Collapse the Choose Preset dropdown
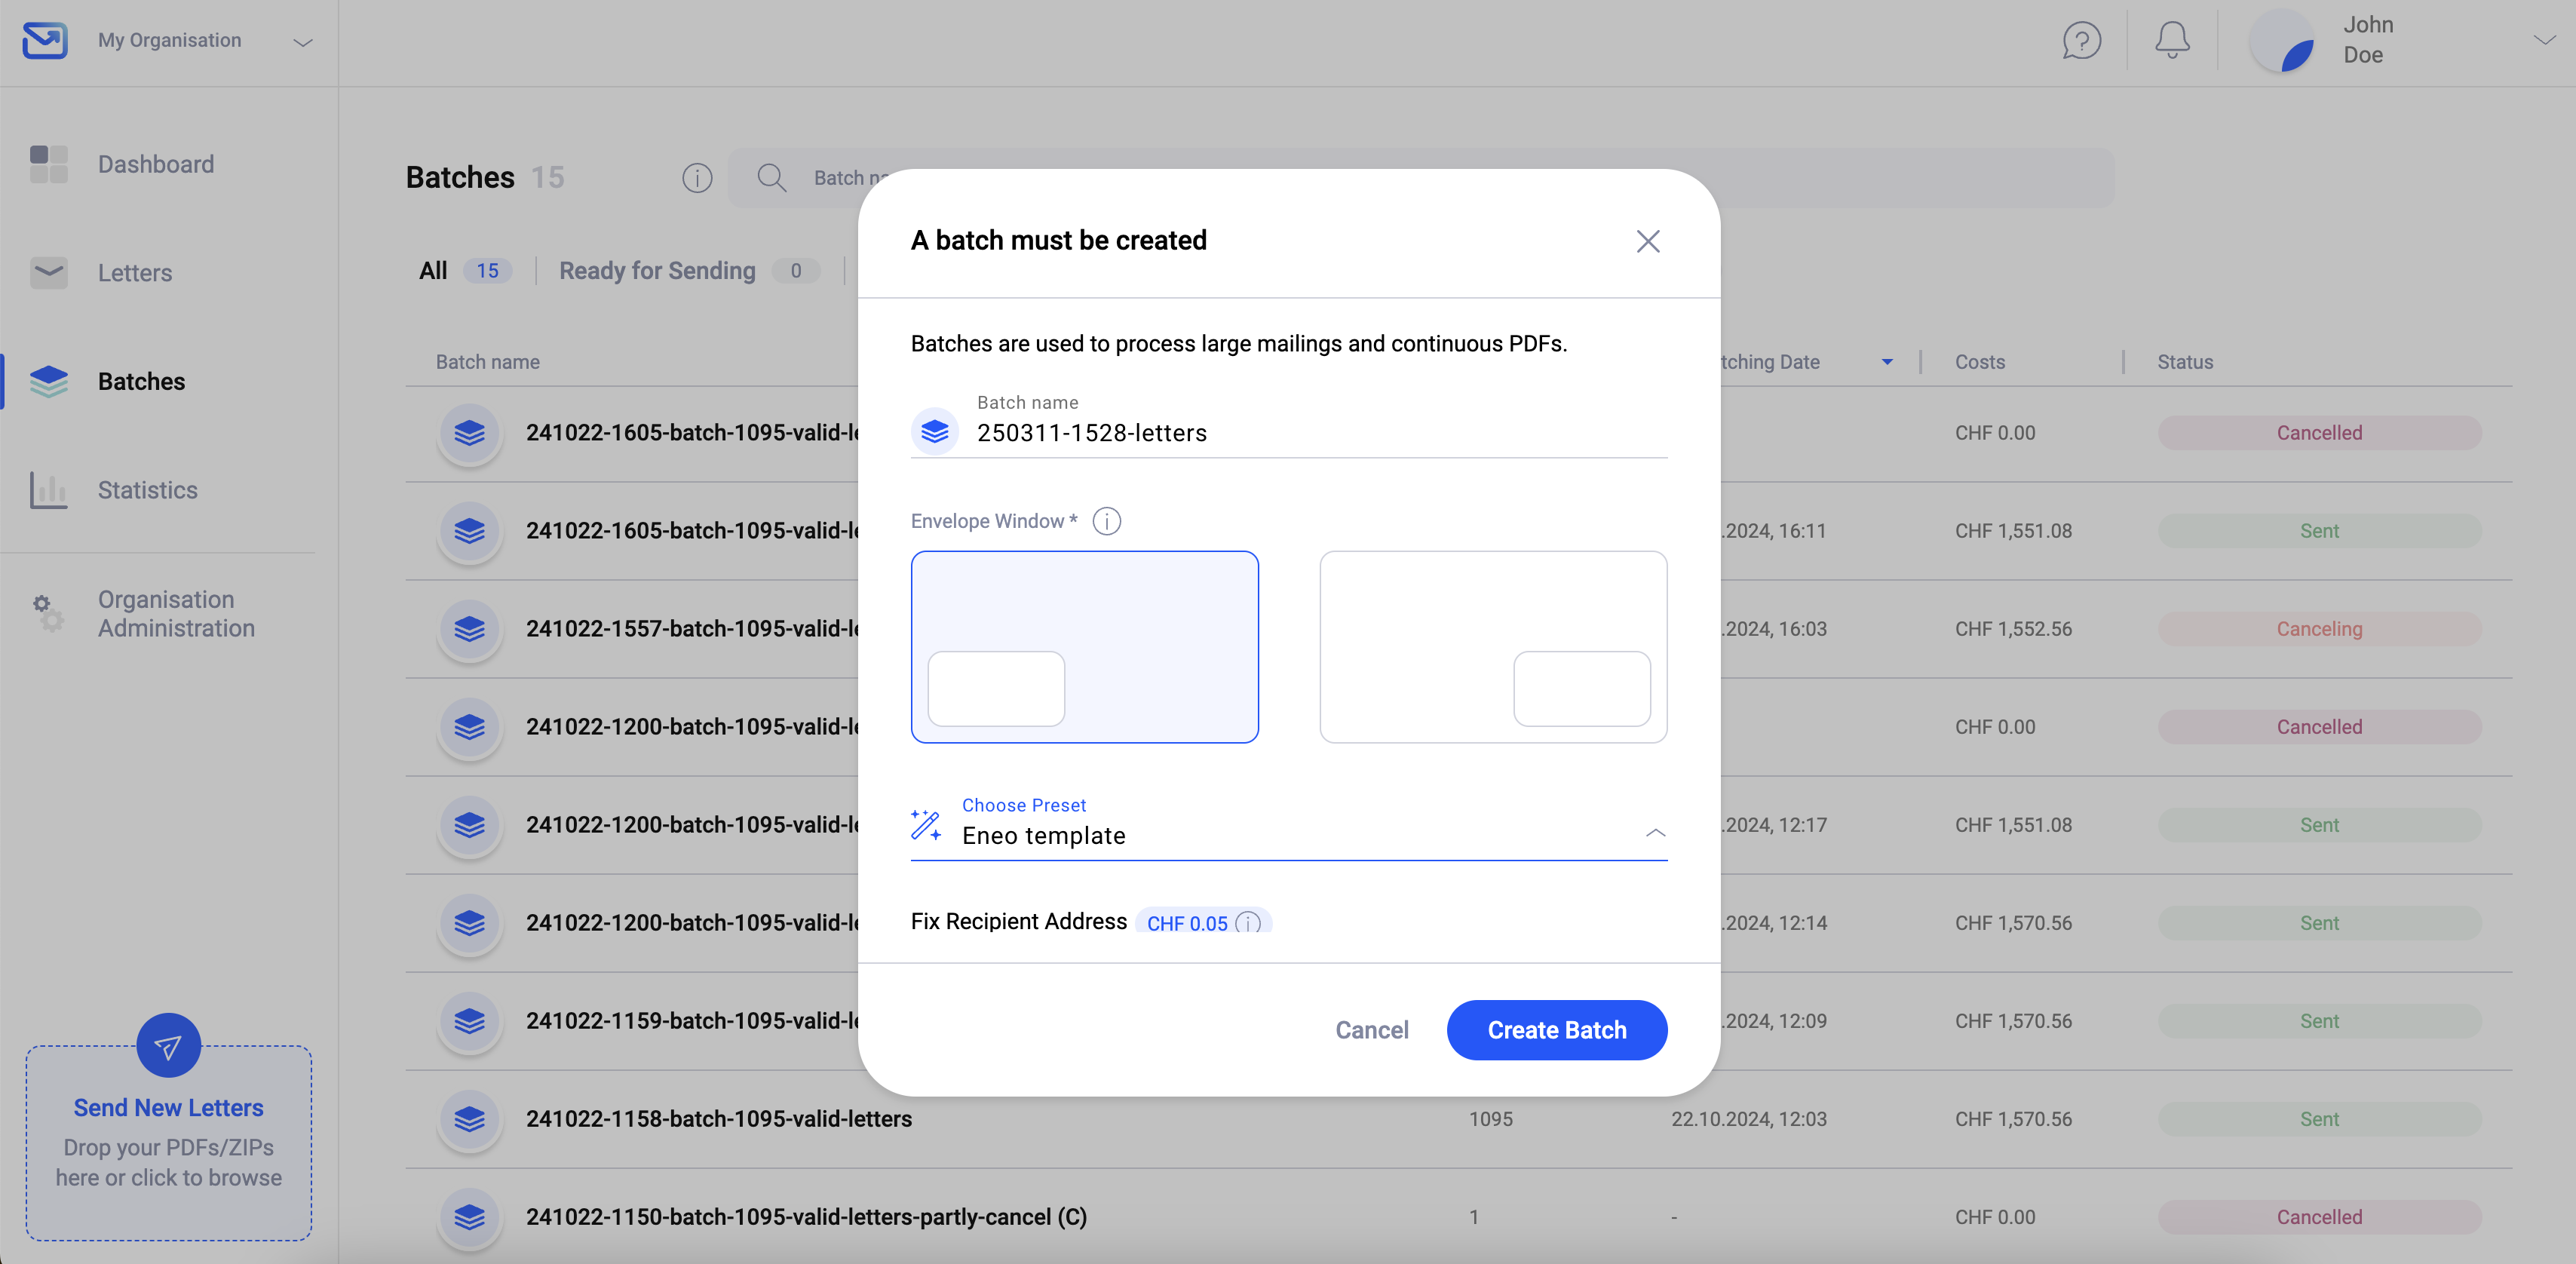This screenshot has width=2576, height=1264. click(x=1655, y=833)
